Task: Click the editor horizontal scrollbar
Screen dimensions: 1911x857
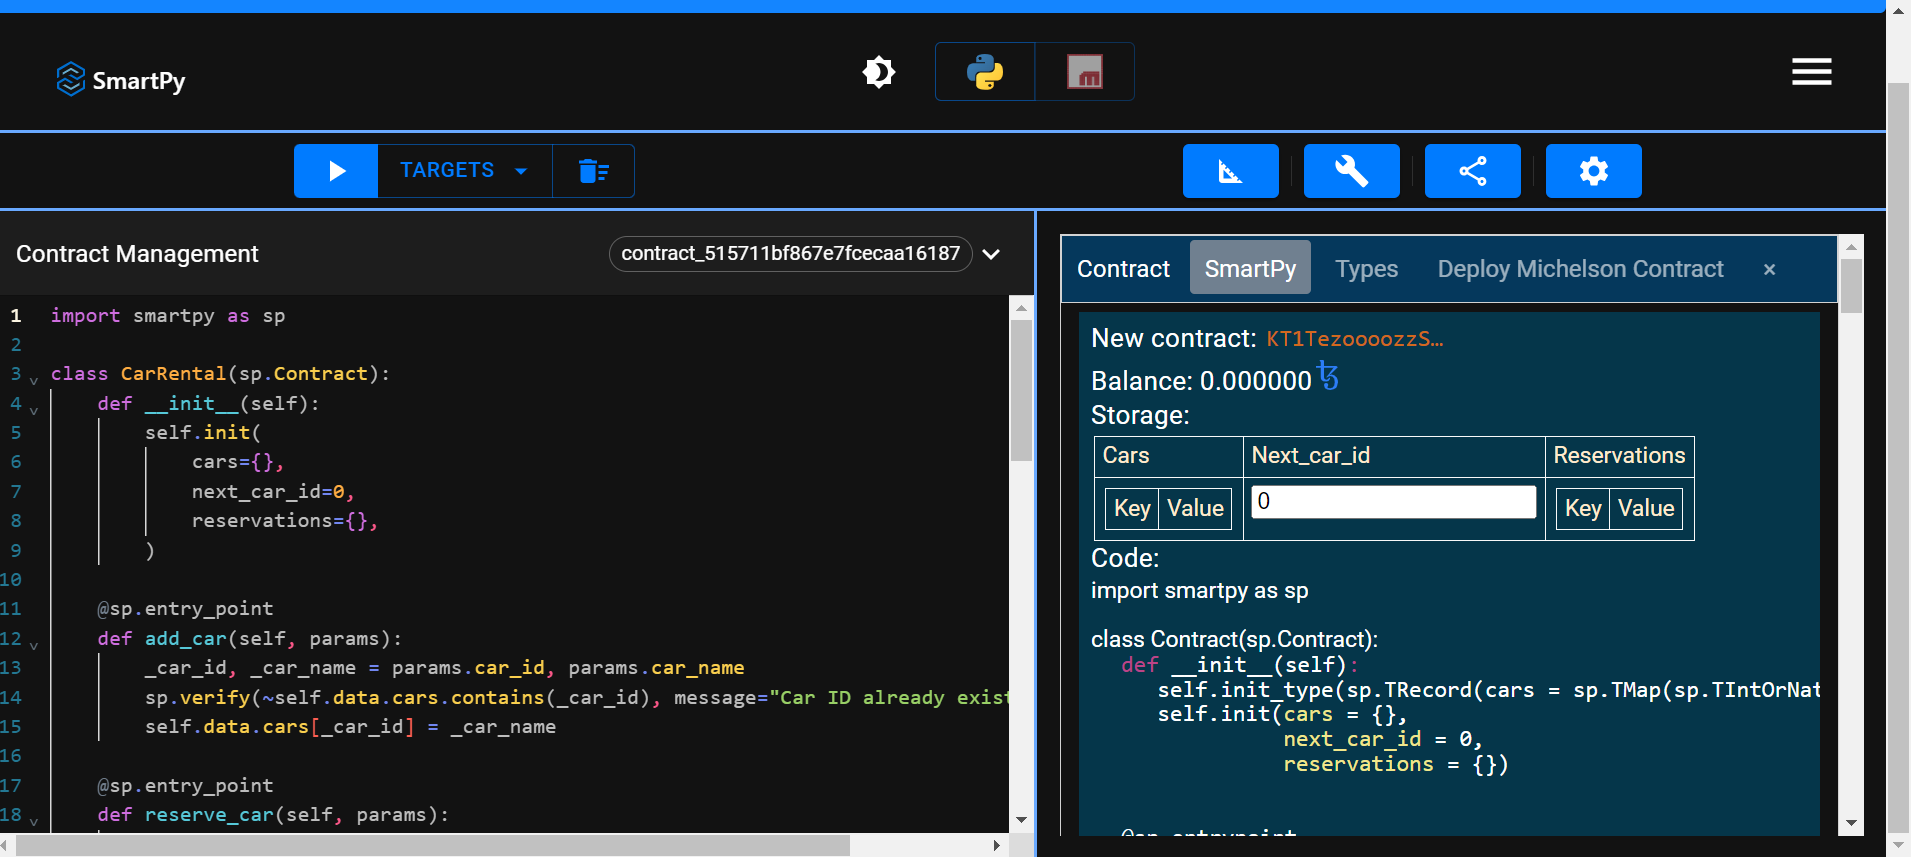Action: coord(433,846)
